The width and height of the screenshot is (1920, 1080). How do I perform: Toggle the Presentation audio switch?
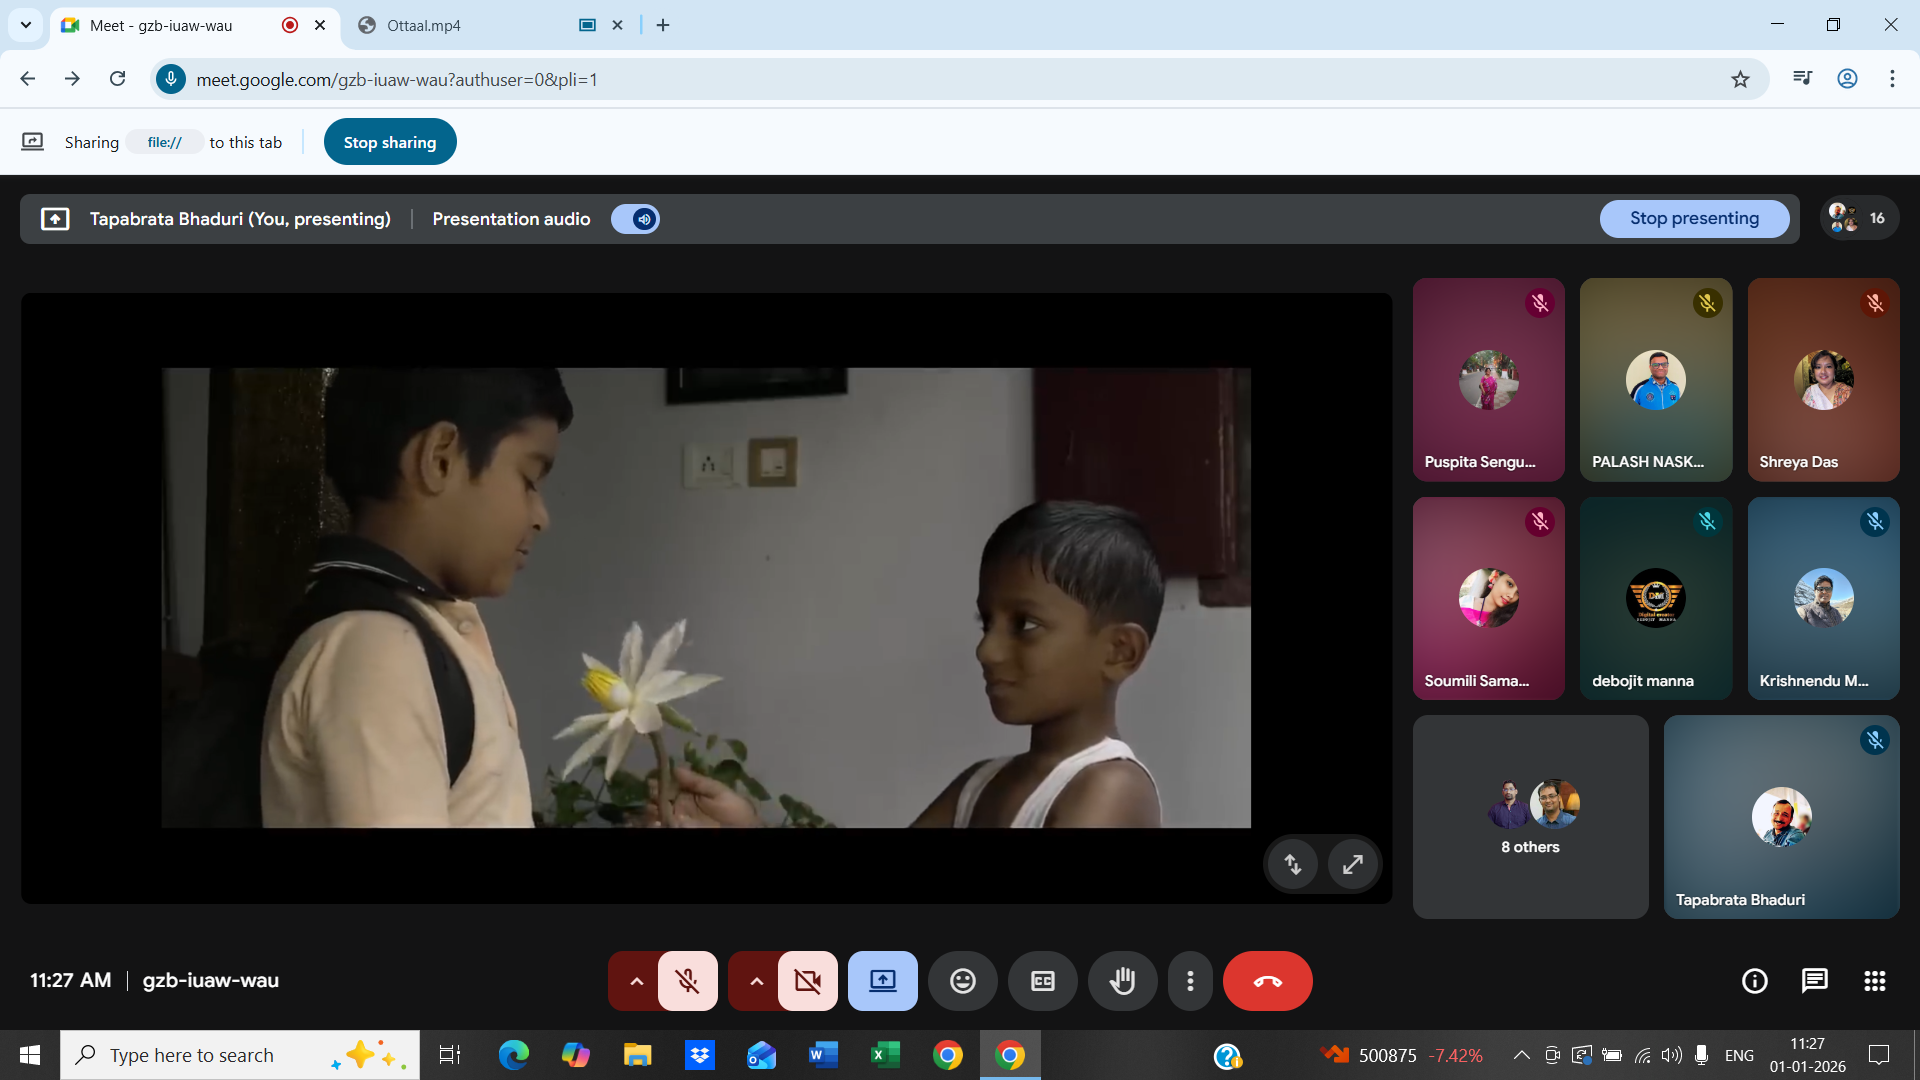tap(636, 219)
